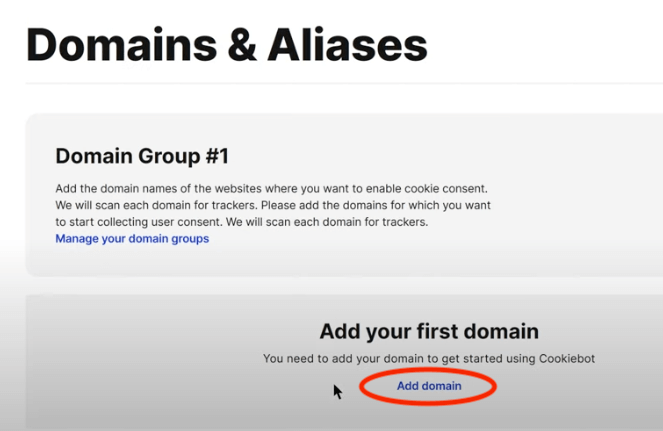The image size is (663, 431).
Task: Click the #1 in Domain Group heading
Action: [217, 156]
